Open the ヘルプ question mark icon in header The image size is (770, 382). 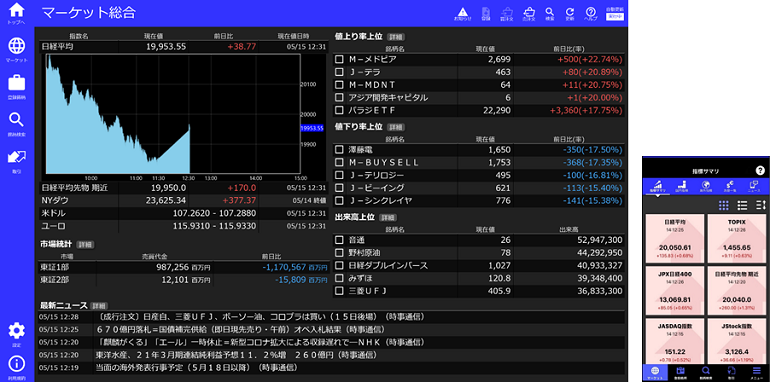point(591,13)
